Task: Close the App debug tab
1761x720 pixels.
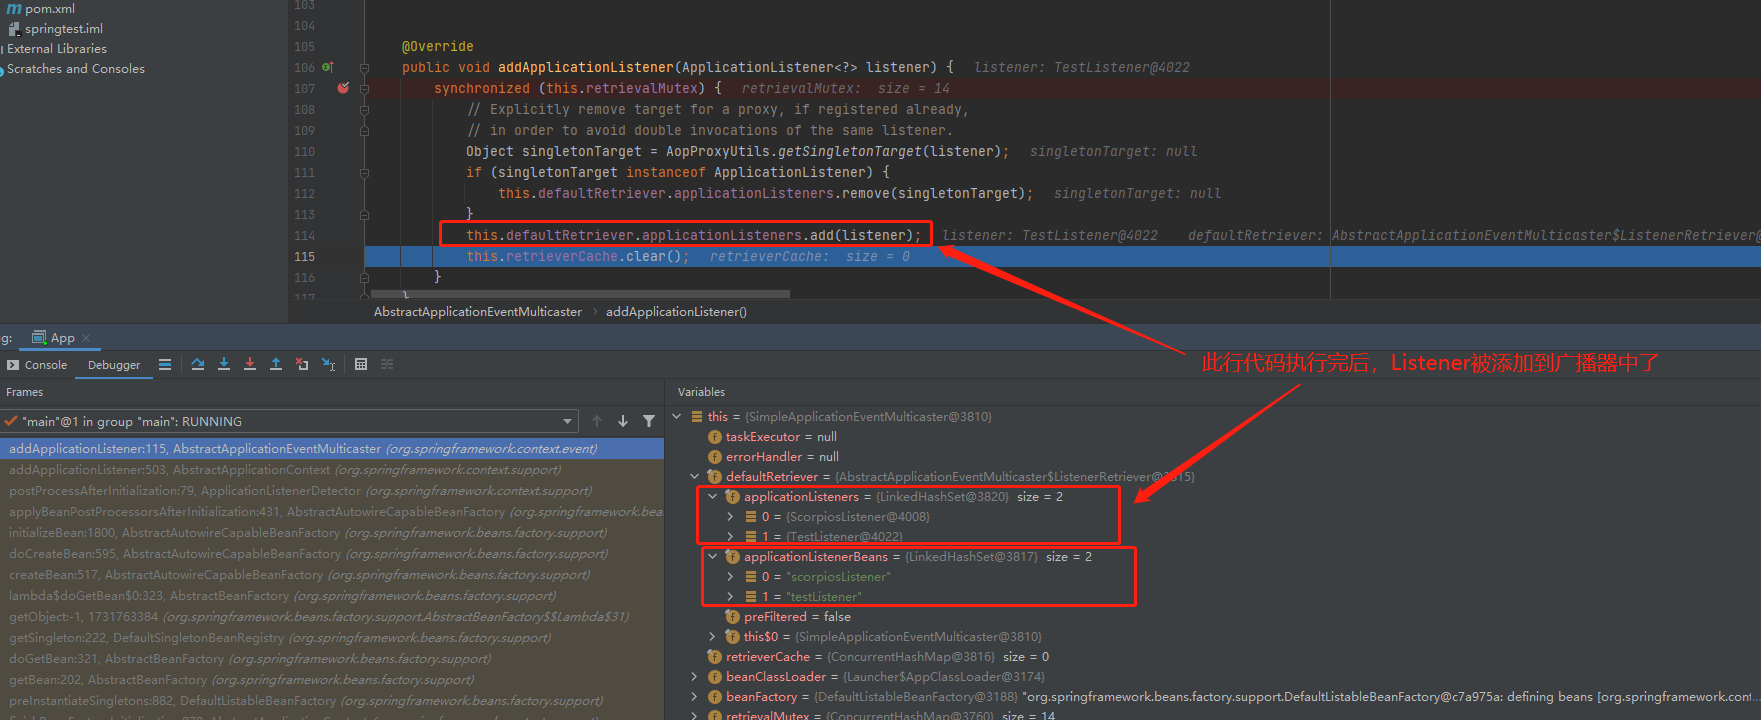Action: click(86, 338)
